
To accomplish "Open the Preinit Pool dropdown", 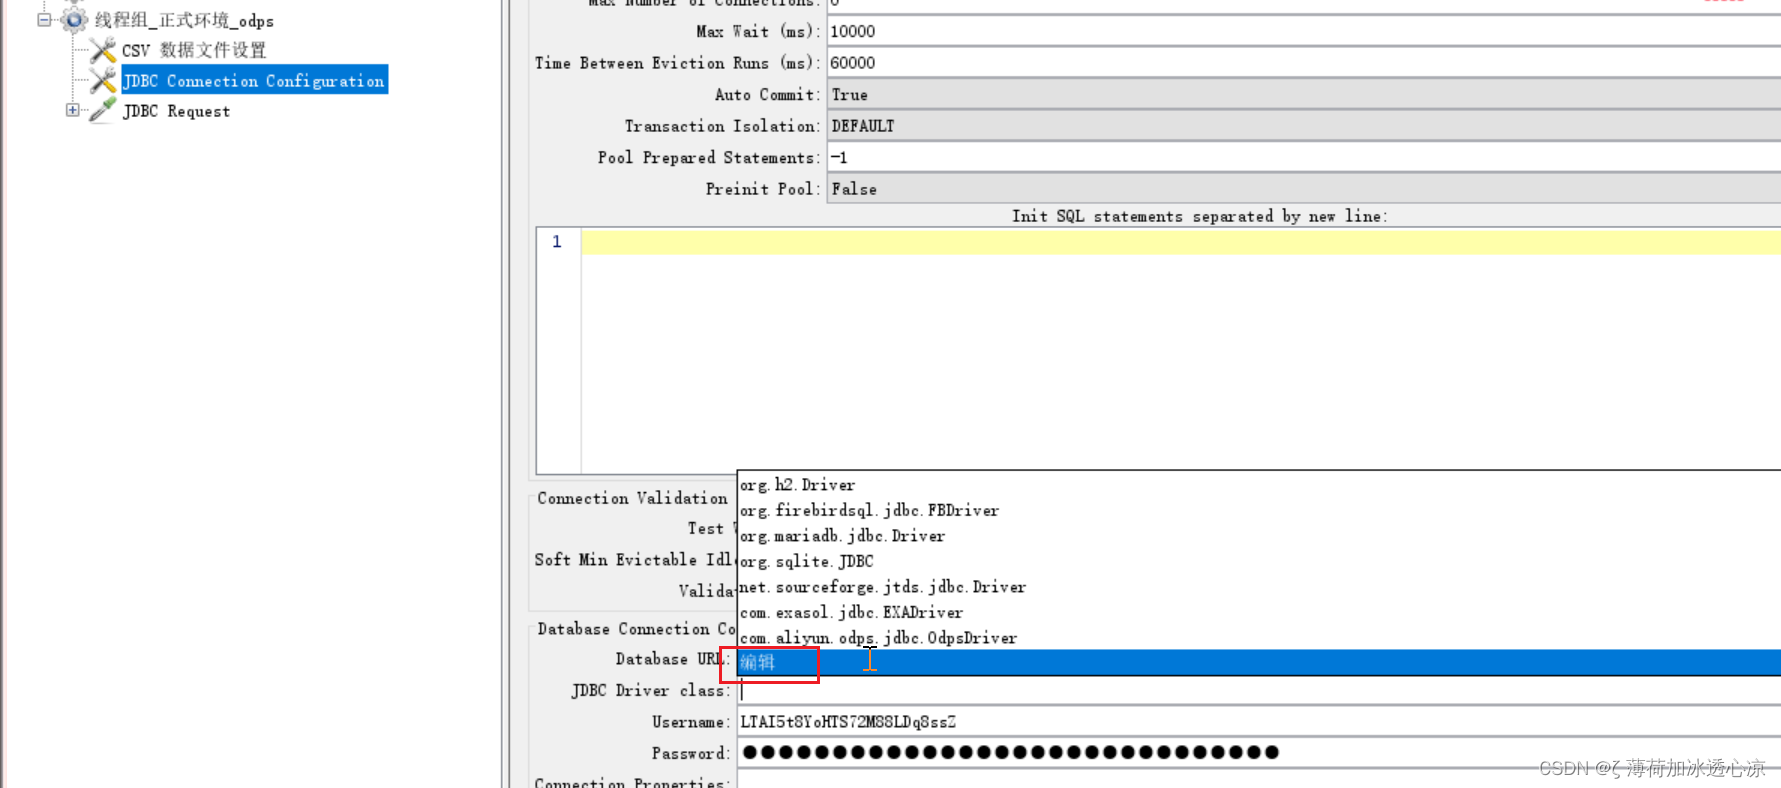I will click(1303, 189).
